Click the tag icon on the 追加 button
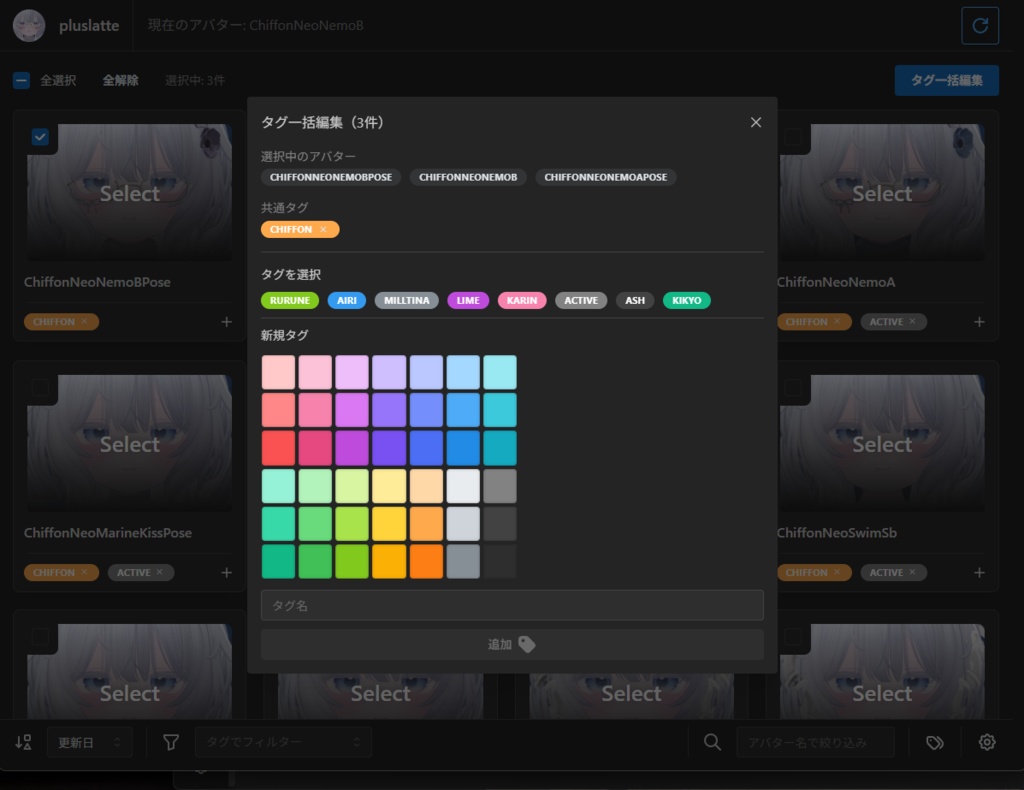The image size is (1024, 790). pyautogui.click(x=527, y=644)
